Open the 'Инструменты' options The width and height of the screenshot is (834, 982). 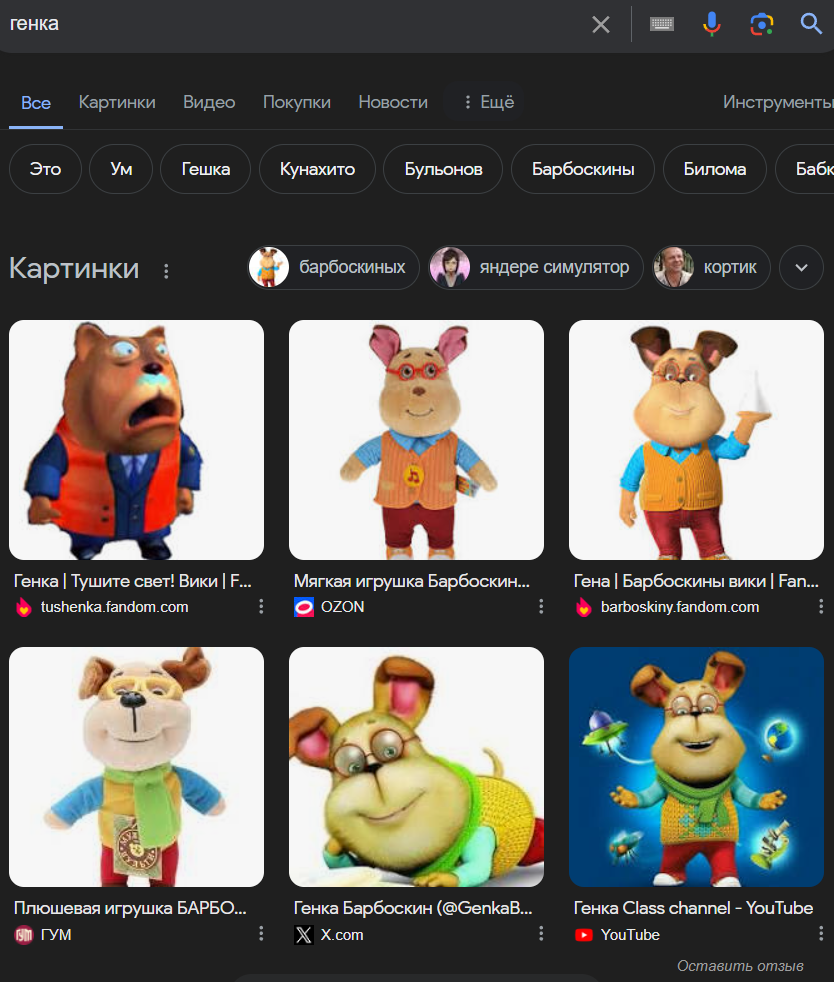[778, 102]
